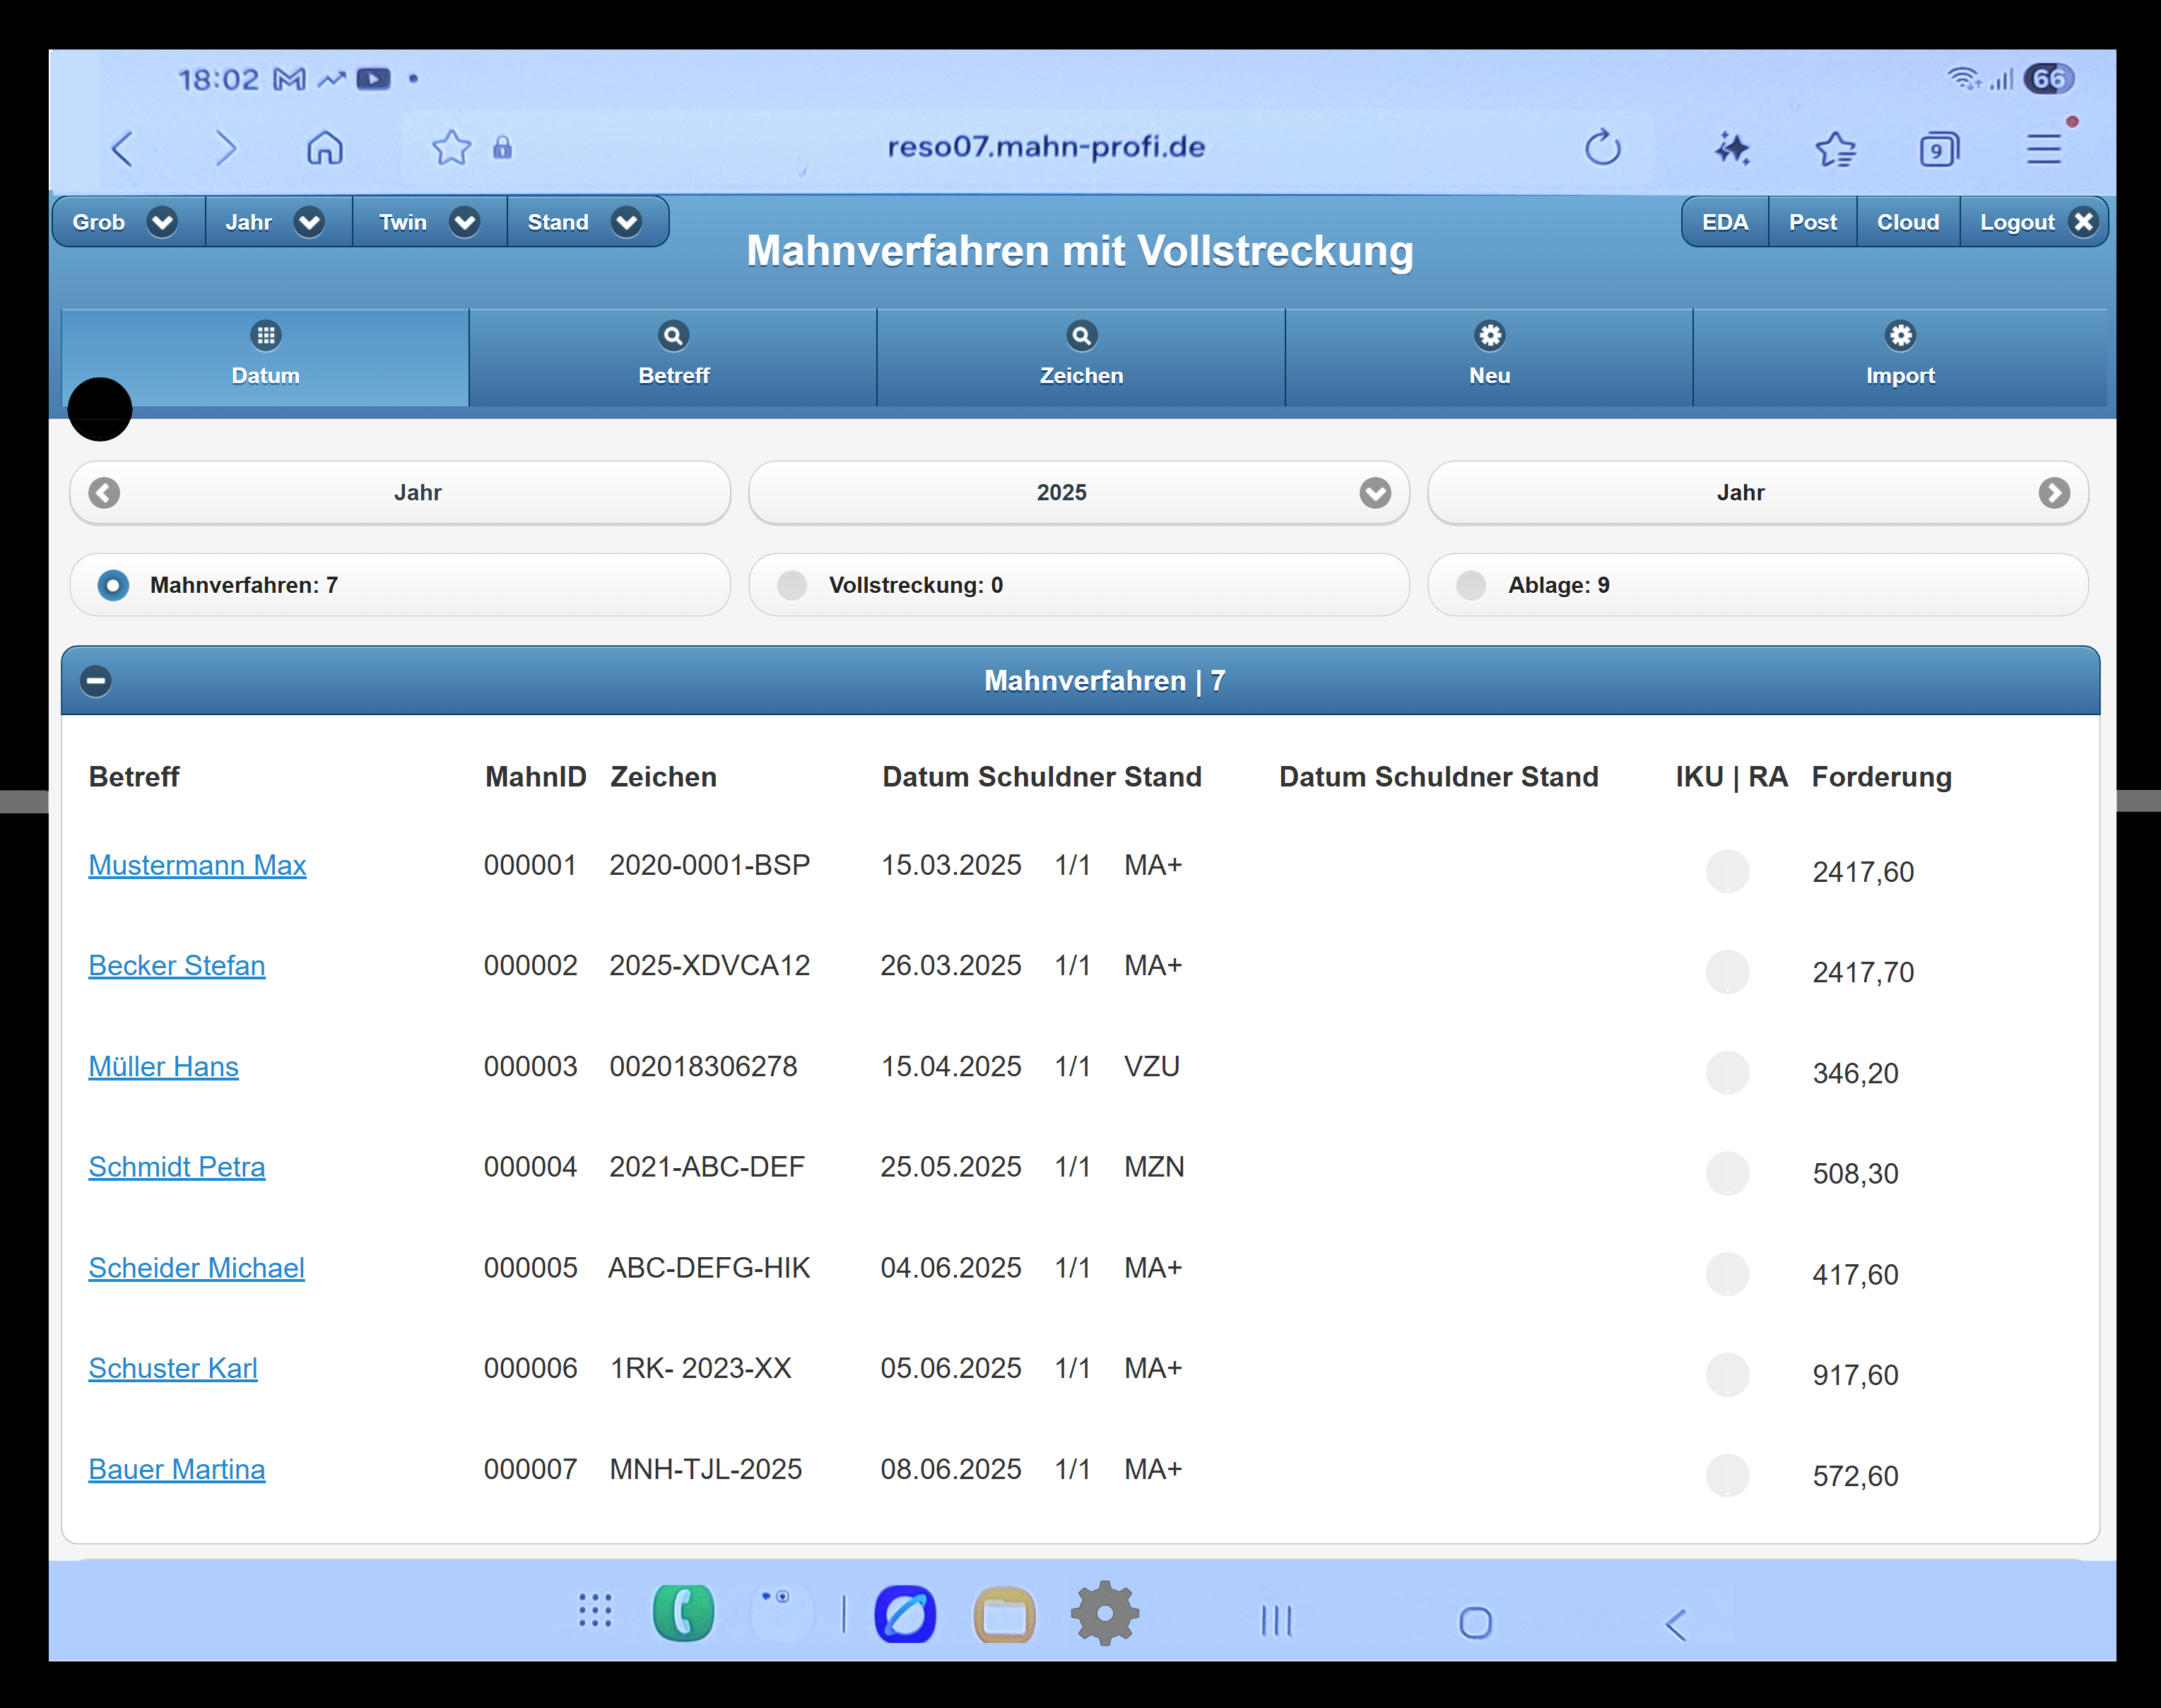Screen dimensions: 2161x1708
Task: Select the Ablage: 9 radio option
Action: coord(1471,585)
